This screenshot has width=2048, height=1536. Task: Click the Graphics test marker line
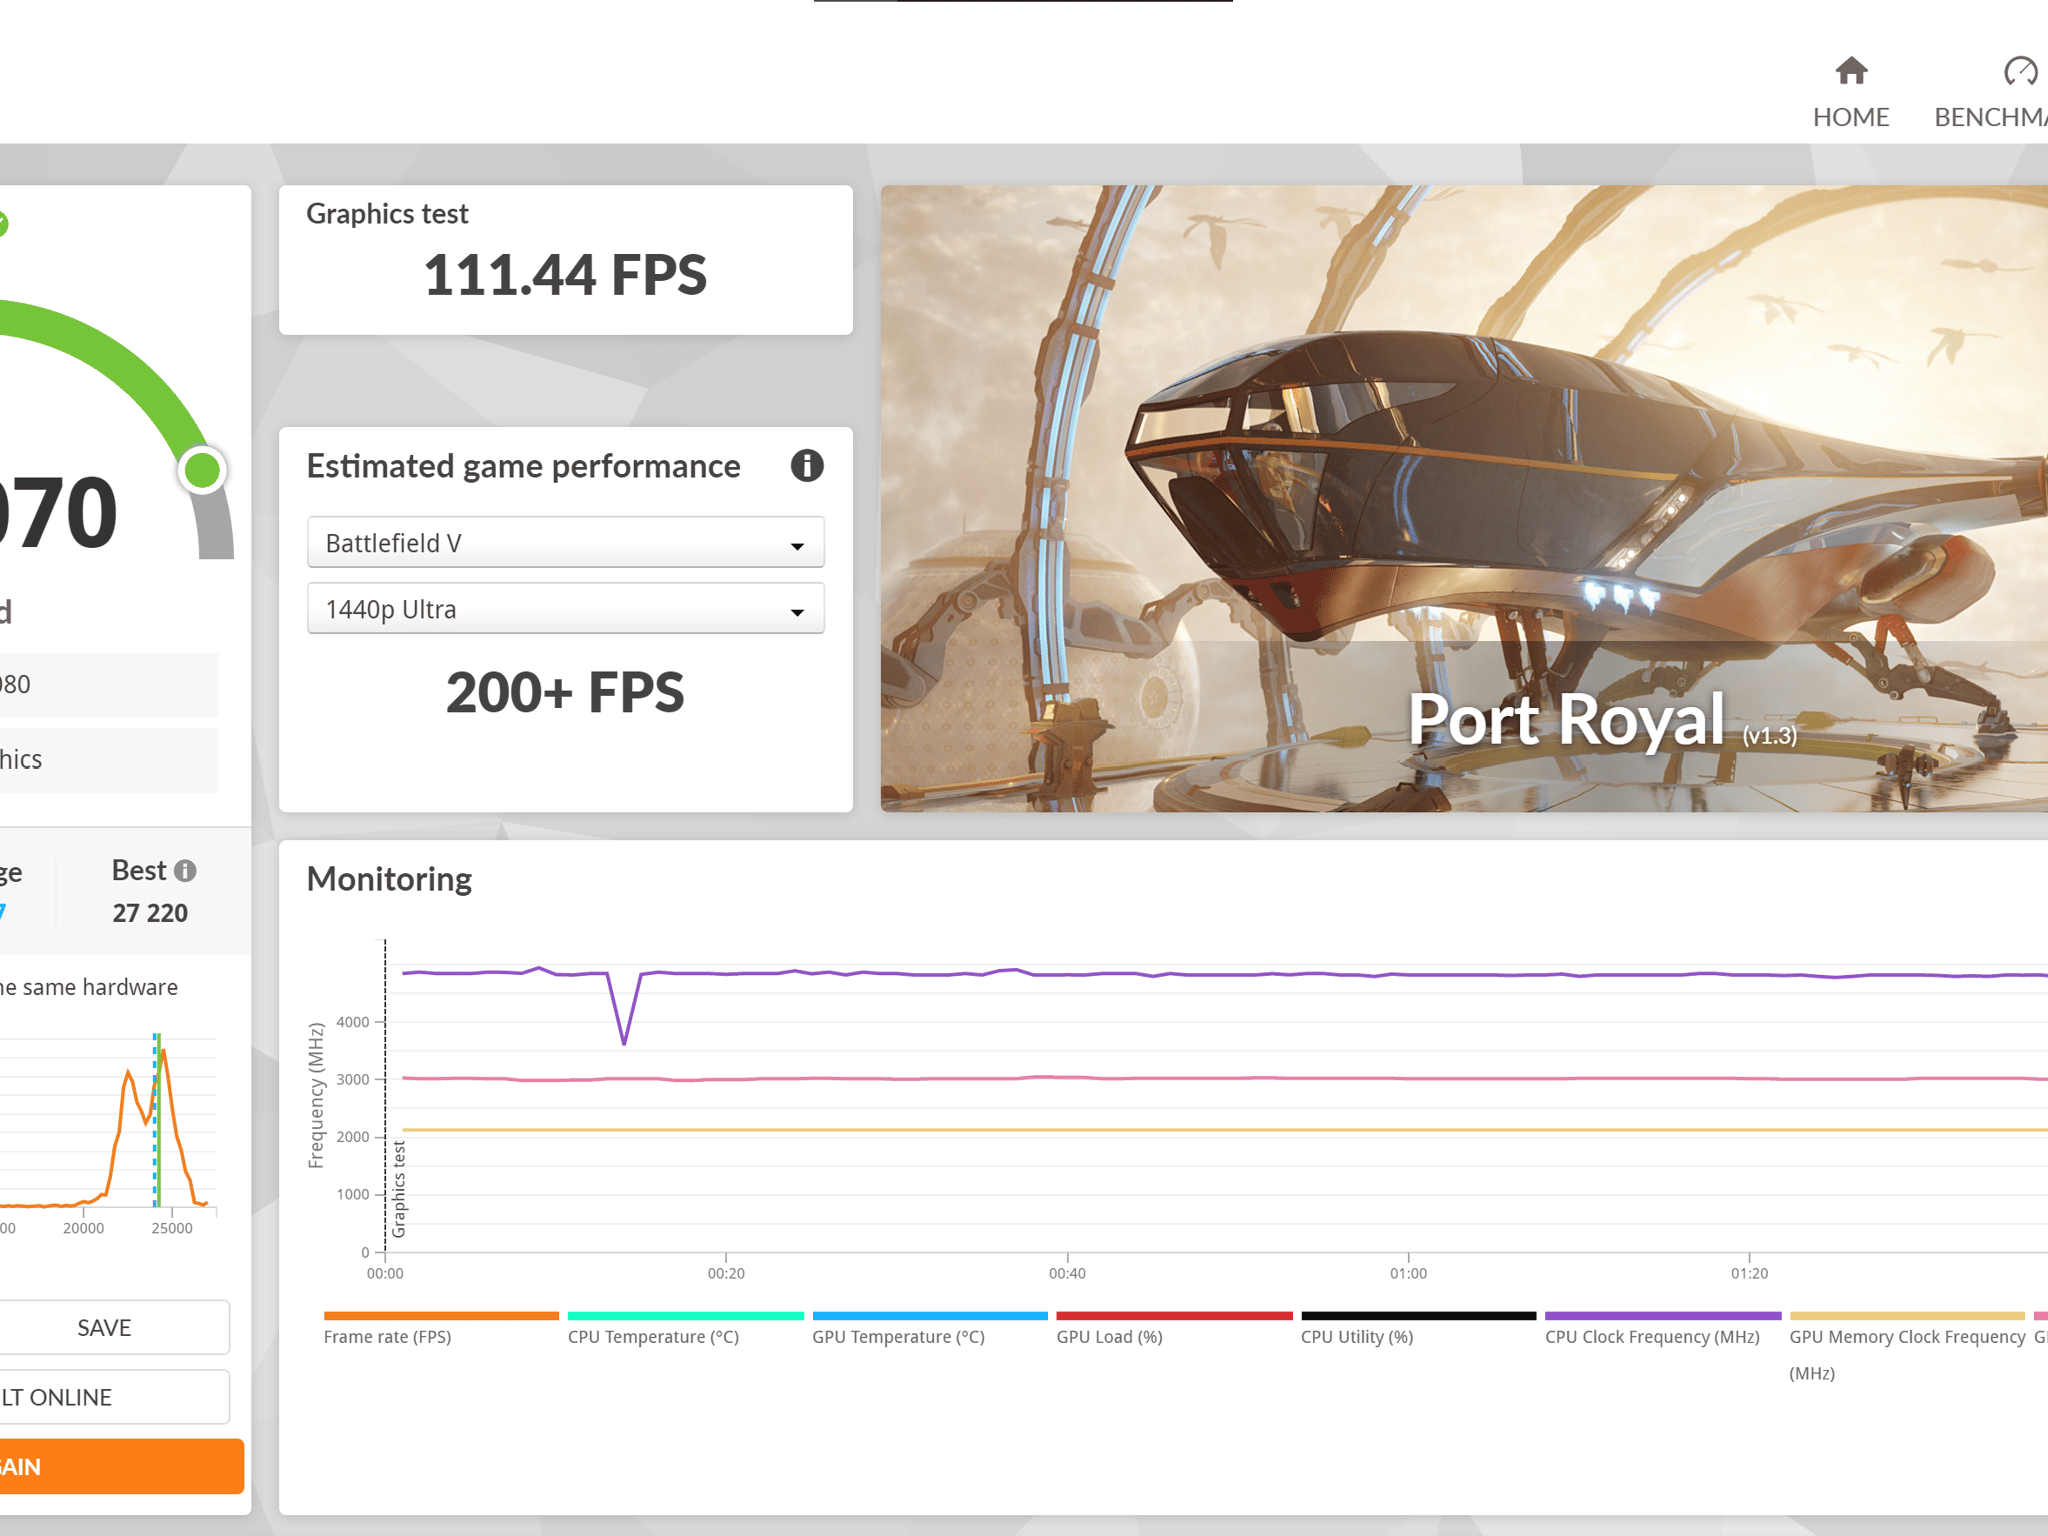386,1095
